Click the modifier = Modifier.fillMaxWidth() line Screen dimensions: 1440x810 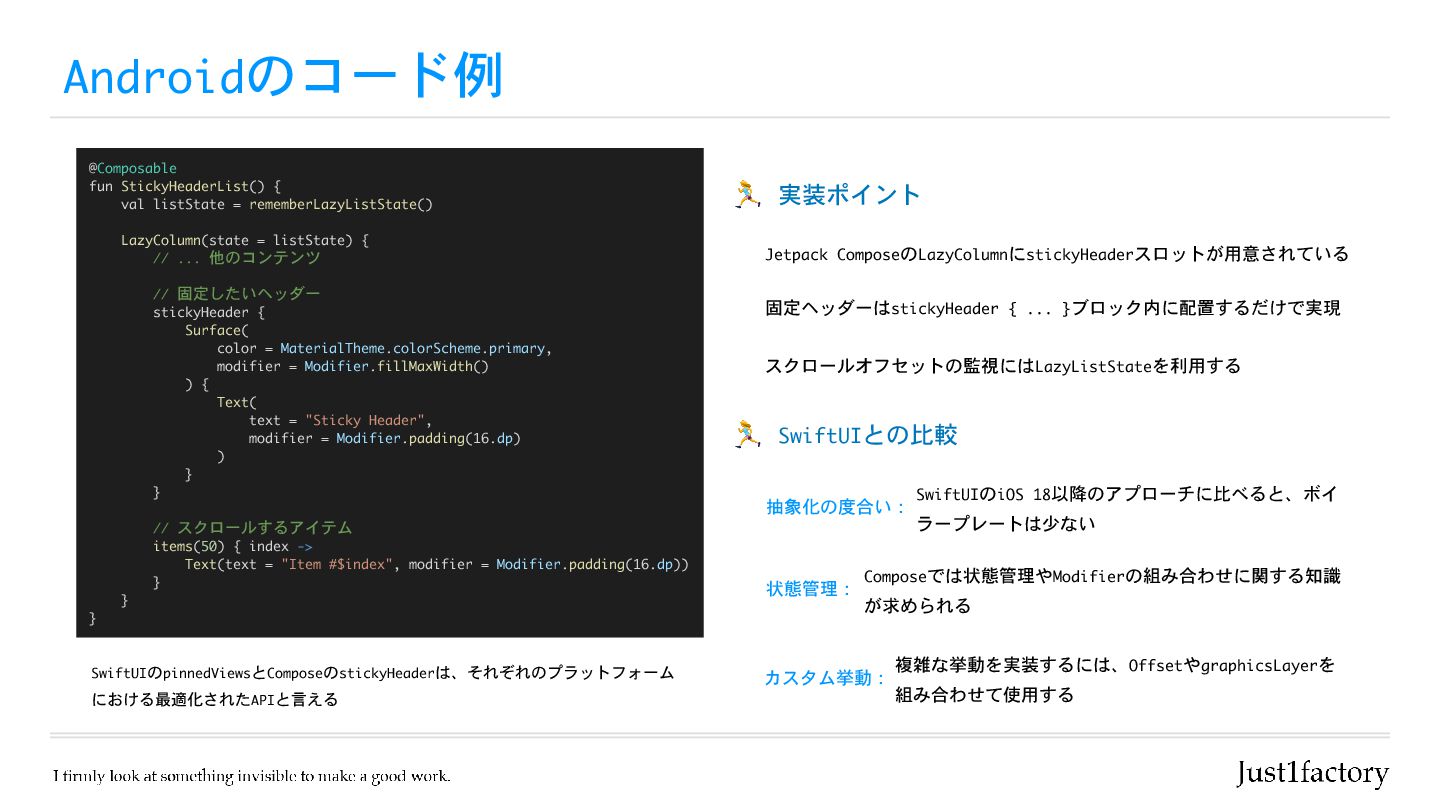click(352, 366)
